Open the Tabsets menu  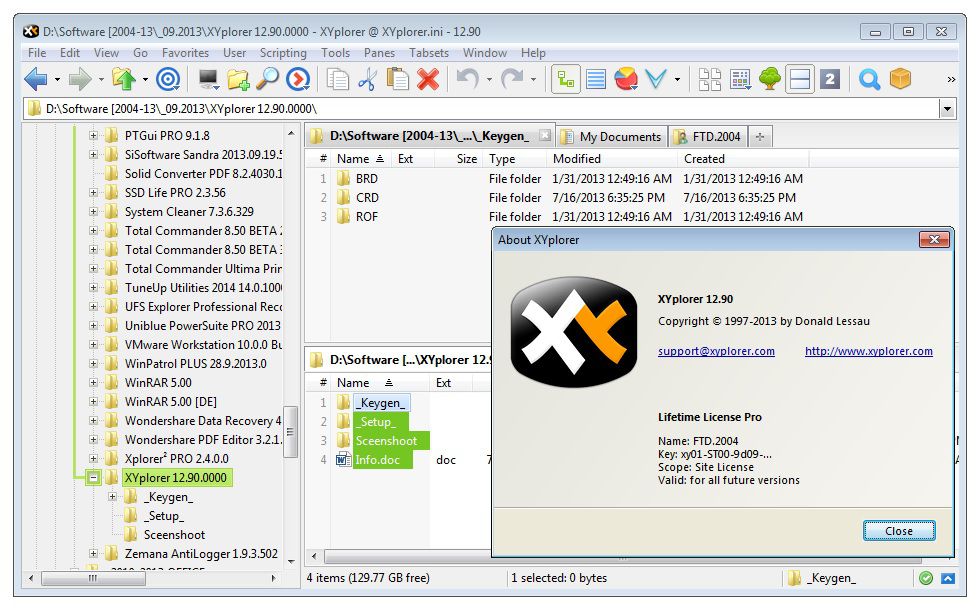point(428,53)
